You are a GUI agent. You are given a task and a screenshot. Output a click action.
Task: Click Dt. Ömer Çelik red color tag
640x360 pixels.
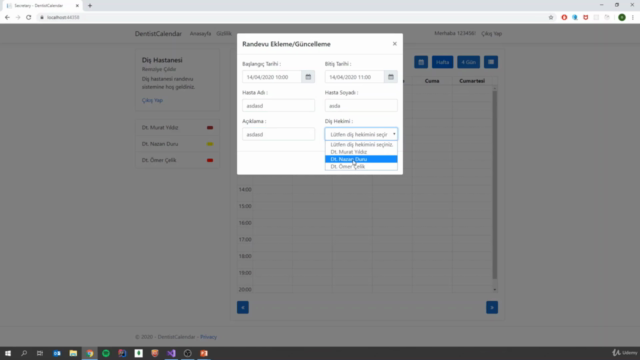point(210,160)
